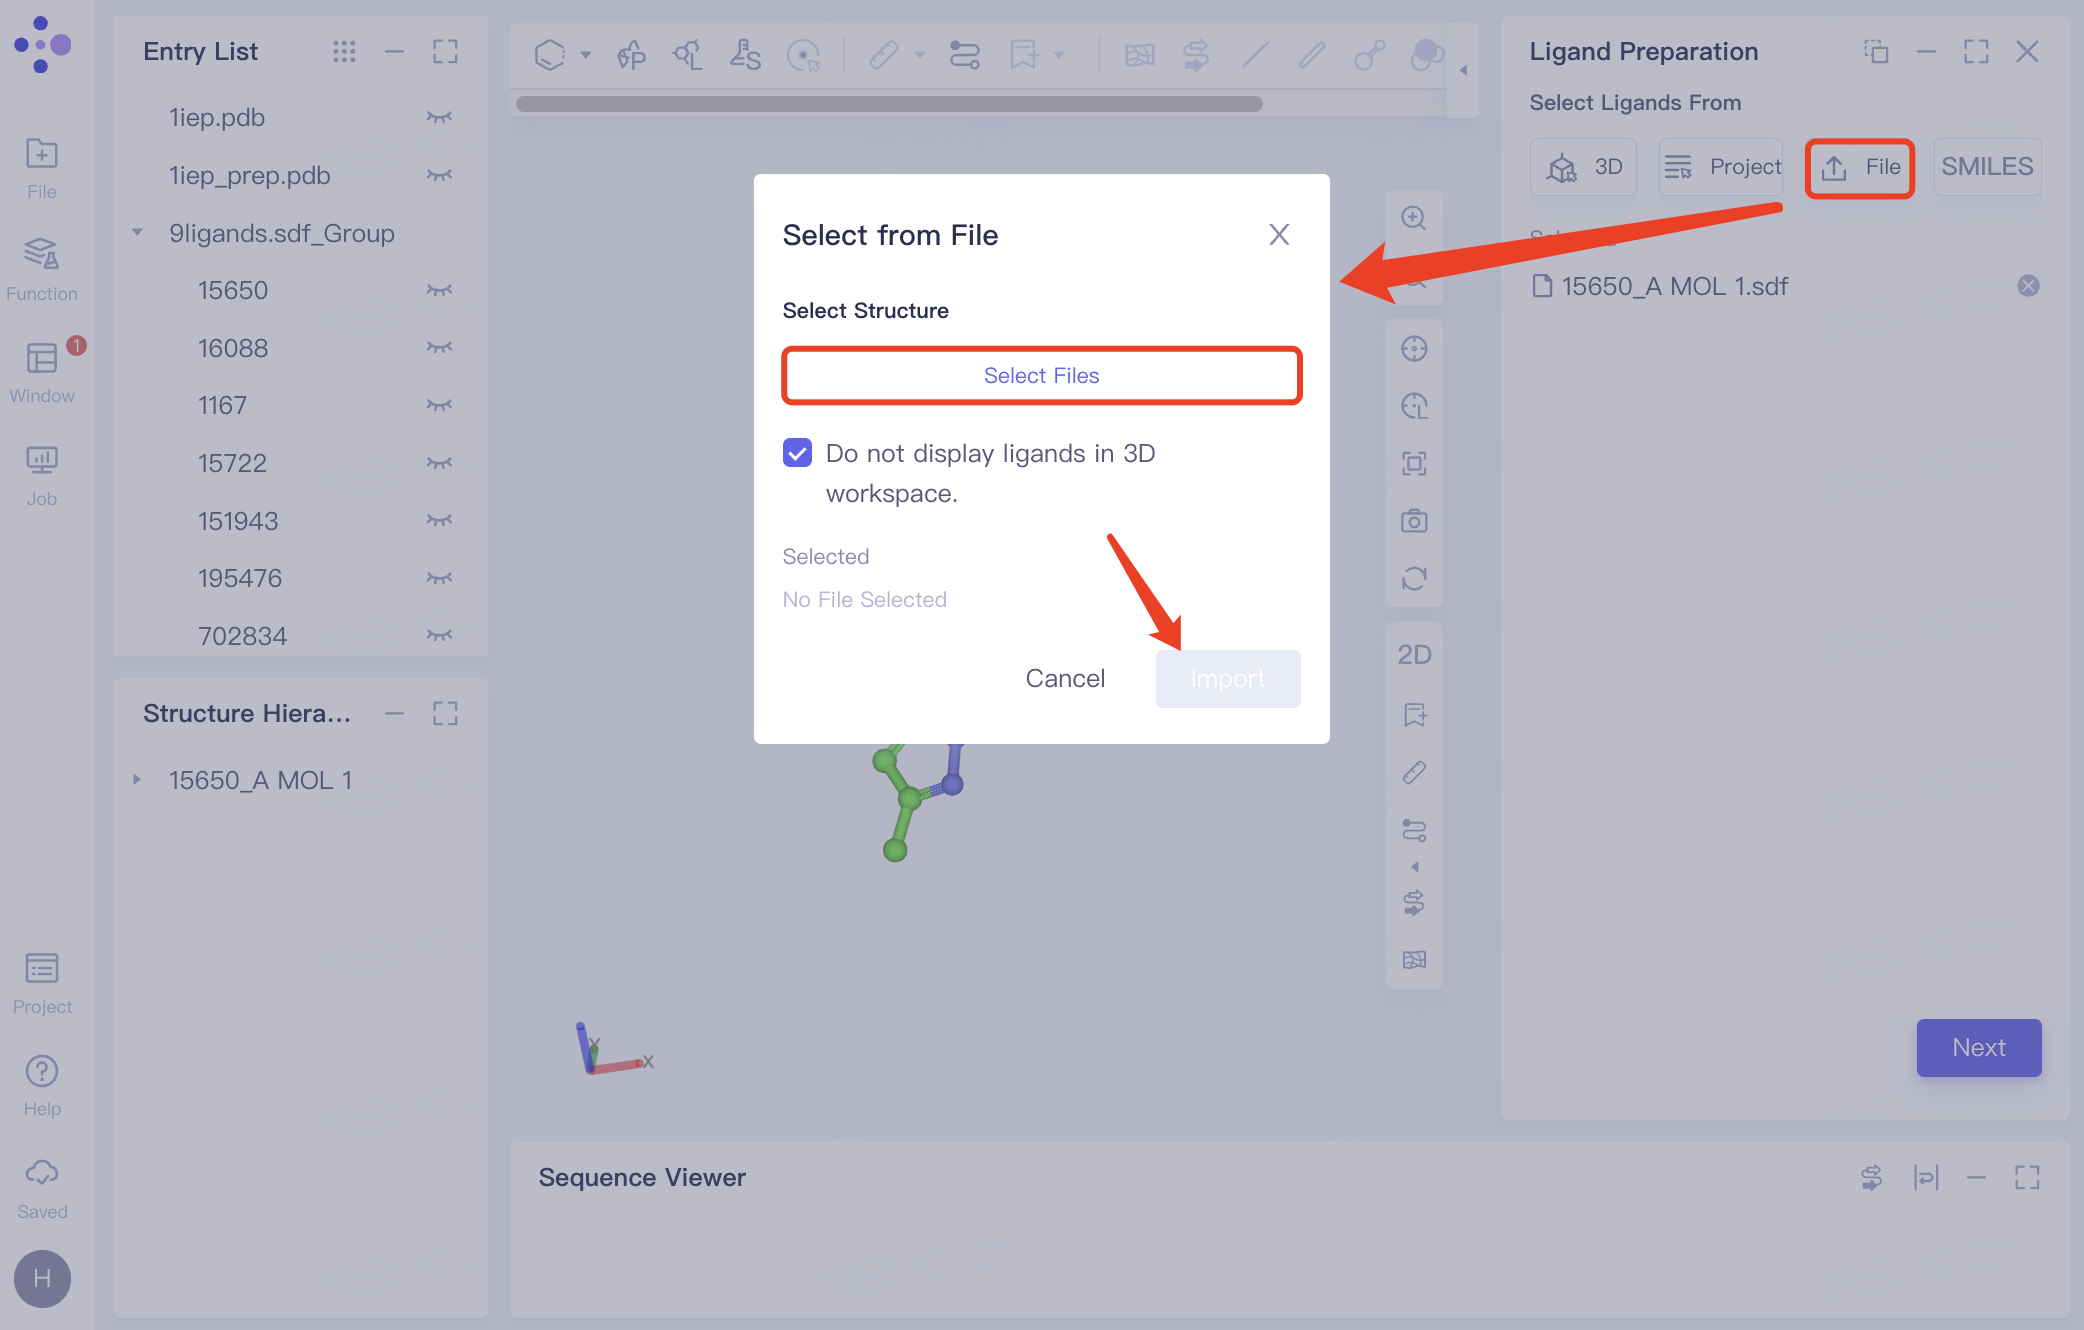Expand 15650_A MOL 1 in Structure Hierarchy

tap(138, 780)
